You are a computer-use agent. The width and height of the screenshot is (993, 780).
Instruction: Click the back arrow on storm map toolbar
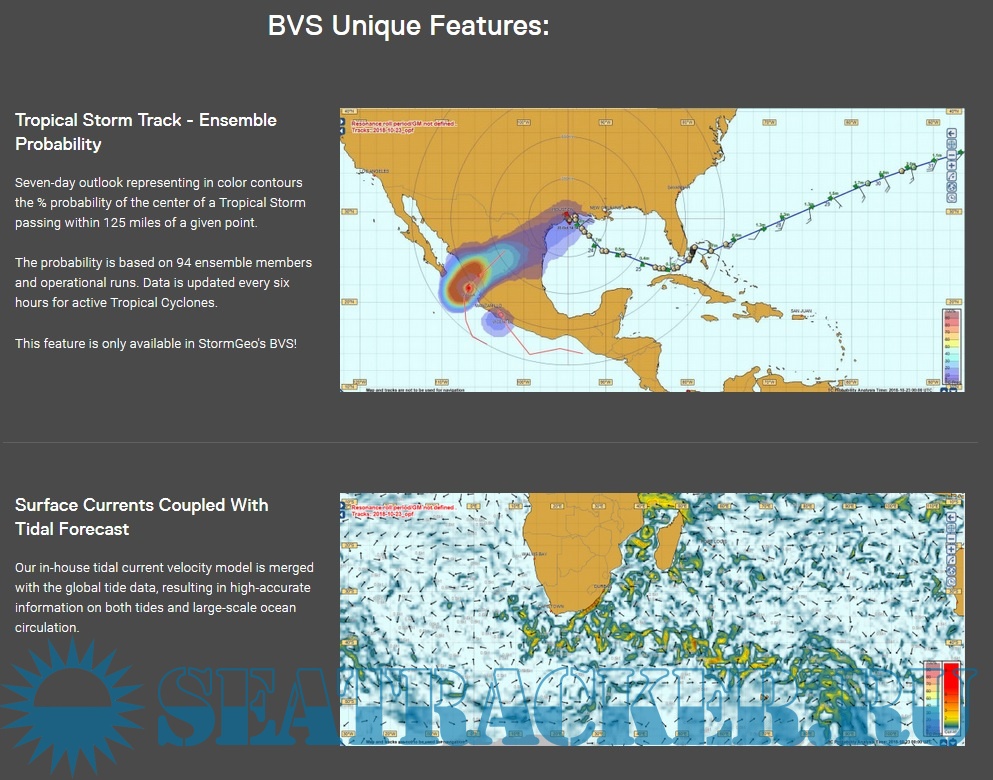pos(951,133)
